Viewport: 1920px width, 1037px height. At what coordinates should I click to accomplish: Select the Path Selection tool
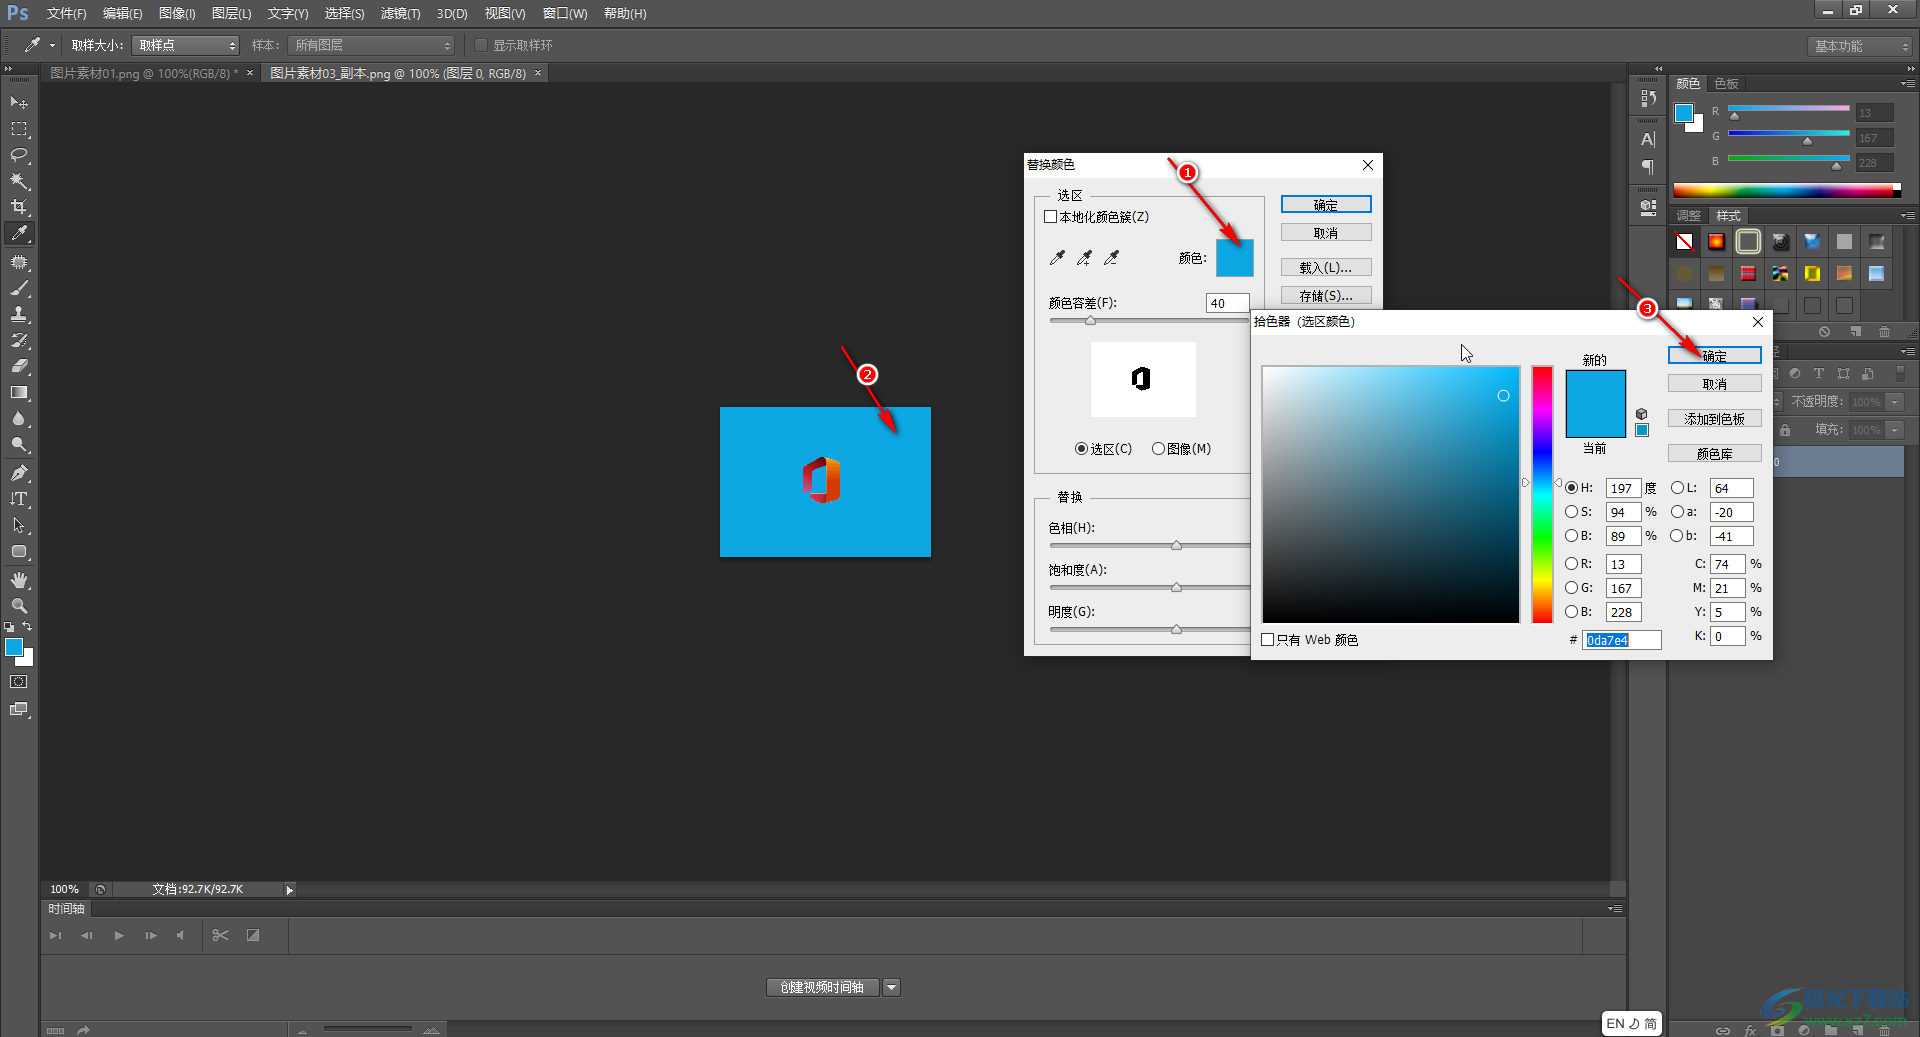[x=19, y=525]
